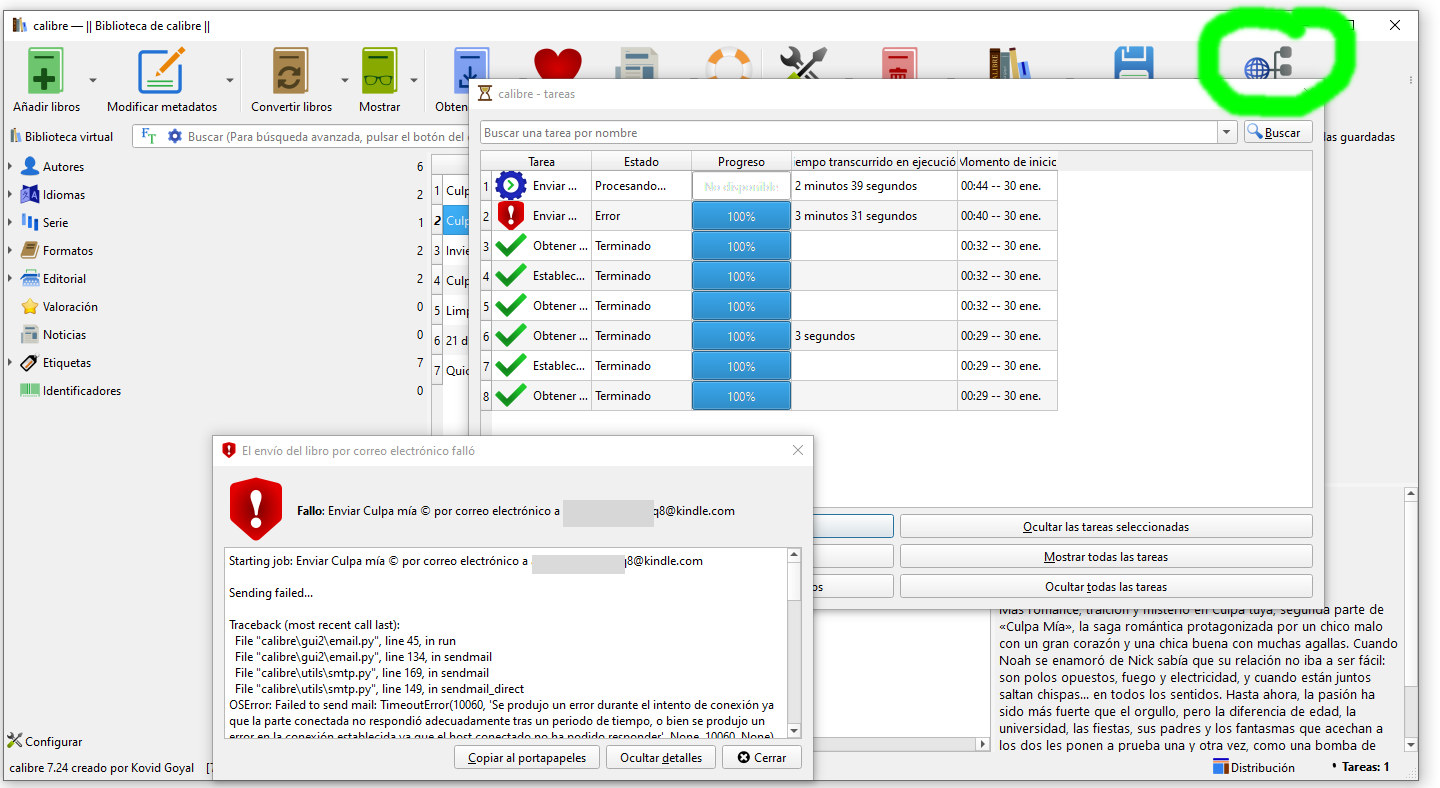
Task: Click the Añadir libros toolbar icon
Action: click(x=46, y=72)
